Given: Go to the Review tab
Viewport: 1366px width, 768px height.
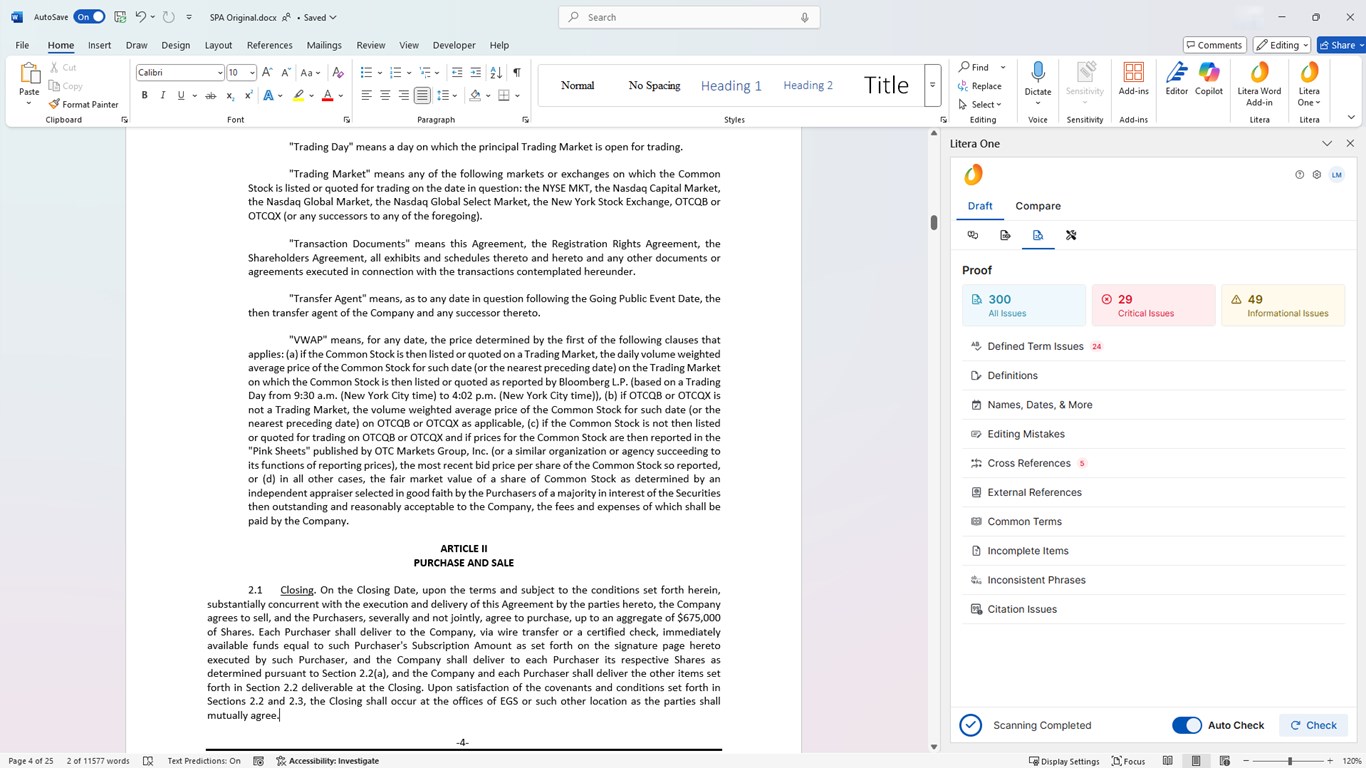Looking at the screenshot, I should [x=370, y=45].
